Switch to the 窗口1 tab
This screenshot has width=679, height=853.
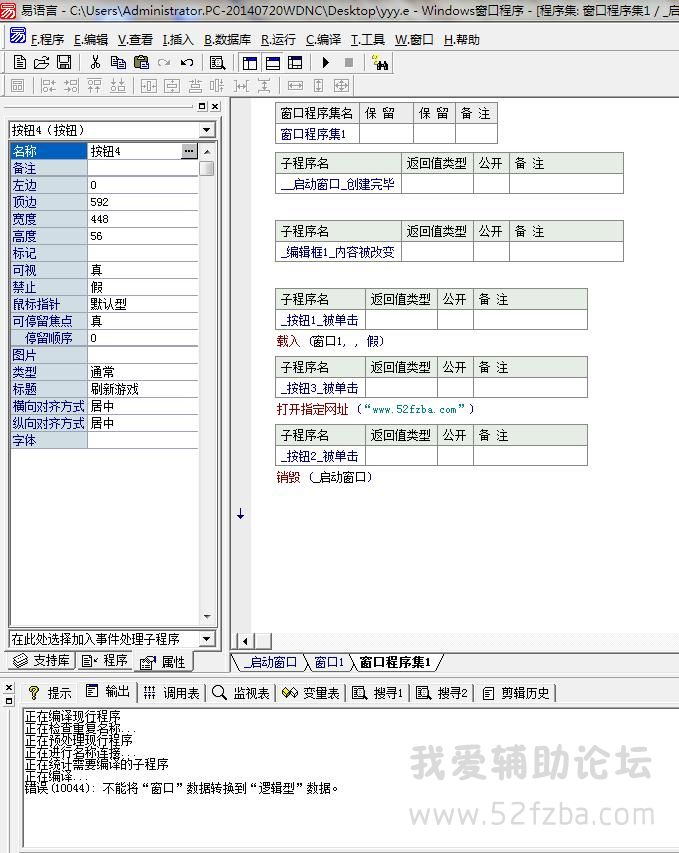(327, 662)
